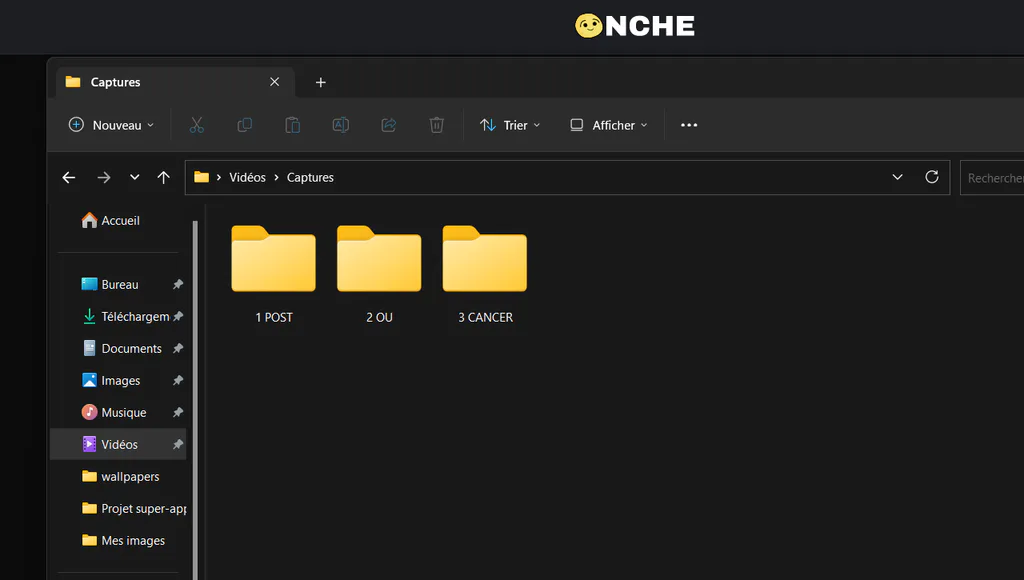Open Accueil in the sidebar
1024x580 pixels.
click(x=111, y=221)
